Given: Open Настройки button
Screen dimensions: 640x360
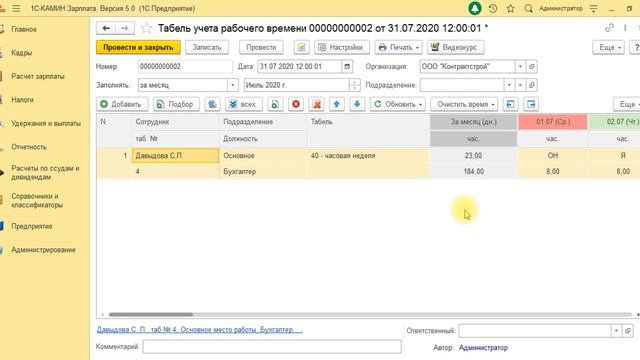Looking at the screenshot, I should tap(342, 47).
